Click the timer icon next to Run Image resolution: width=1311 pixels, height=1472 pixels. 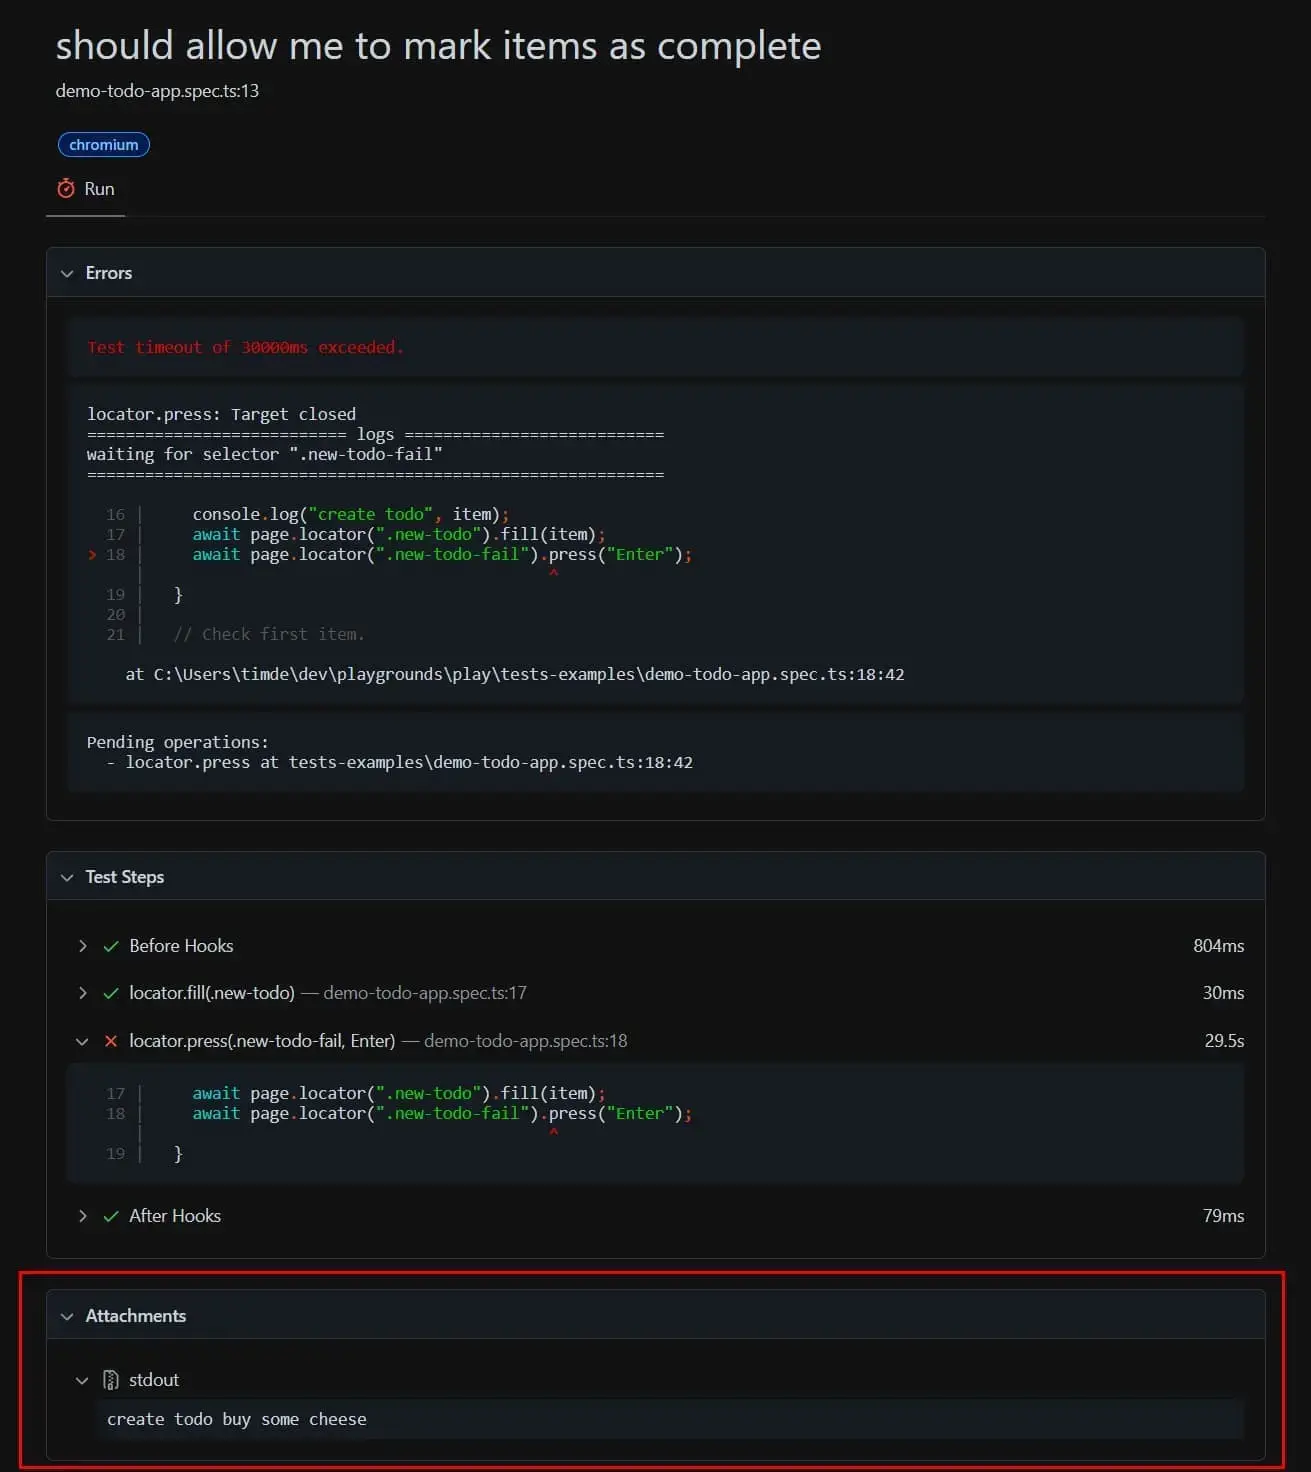[x=66, y=188]
